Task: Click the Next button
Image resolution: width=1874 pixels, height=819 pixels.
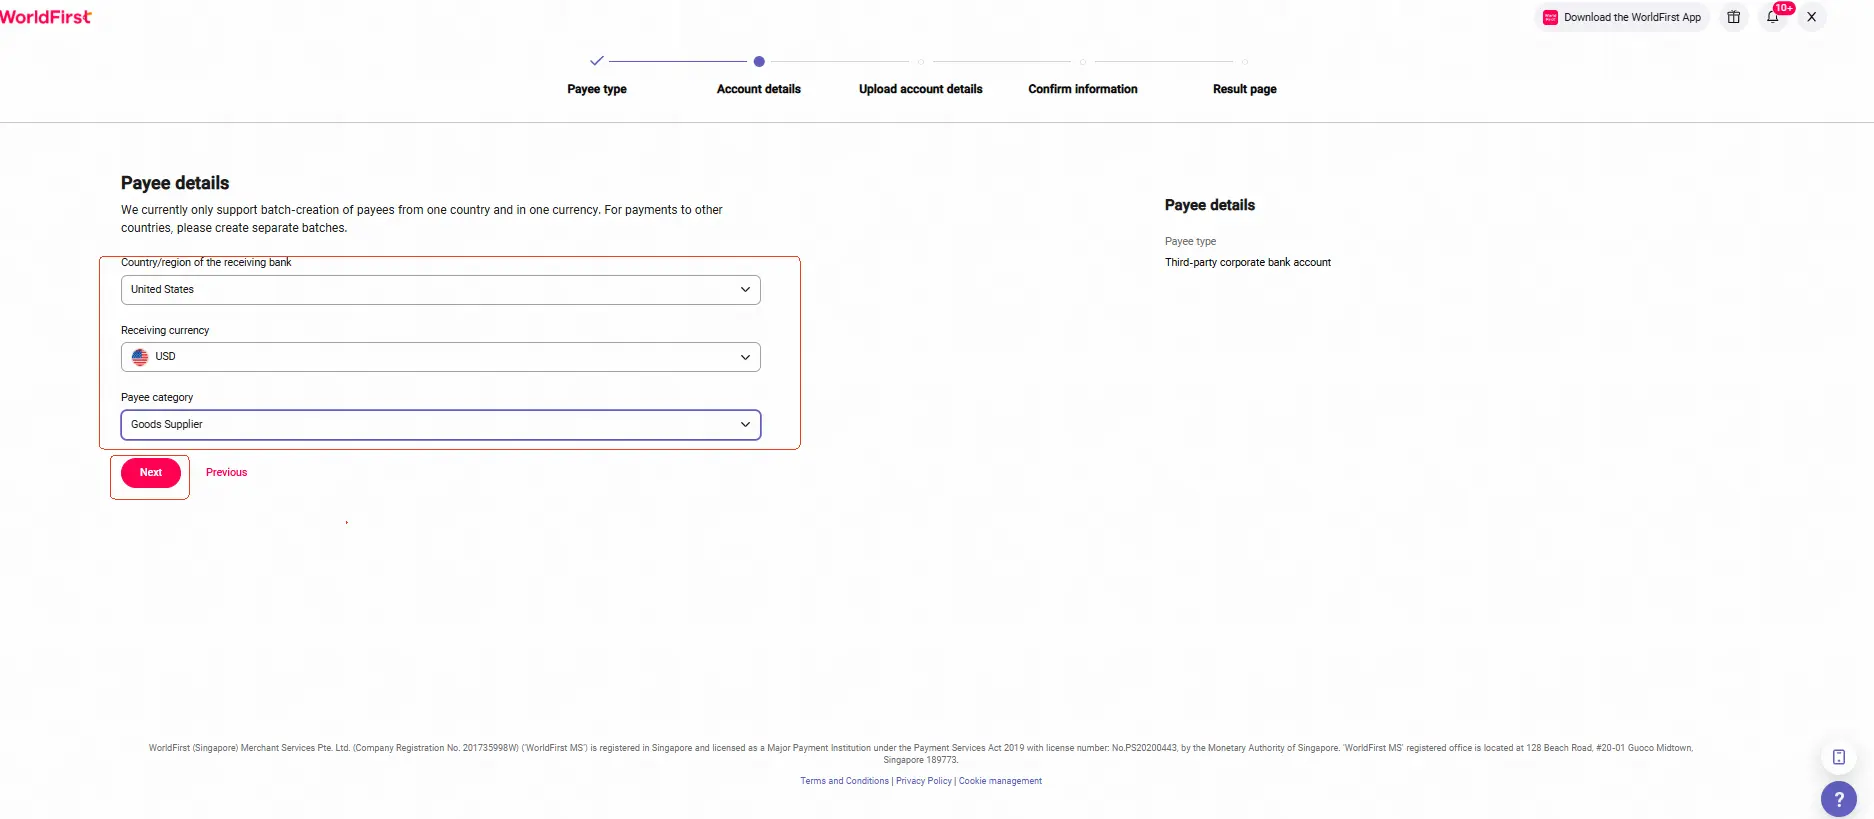Action: [151, 473]
